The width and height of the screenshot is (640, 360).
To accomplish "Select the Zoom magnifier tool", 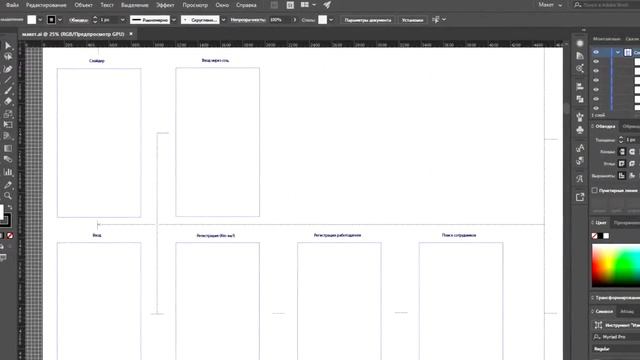I will [8, 196].
